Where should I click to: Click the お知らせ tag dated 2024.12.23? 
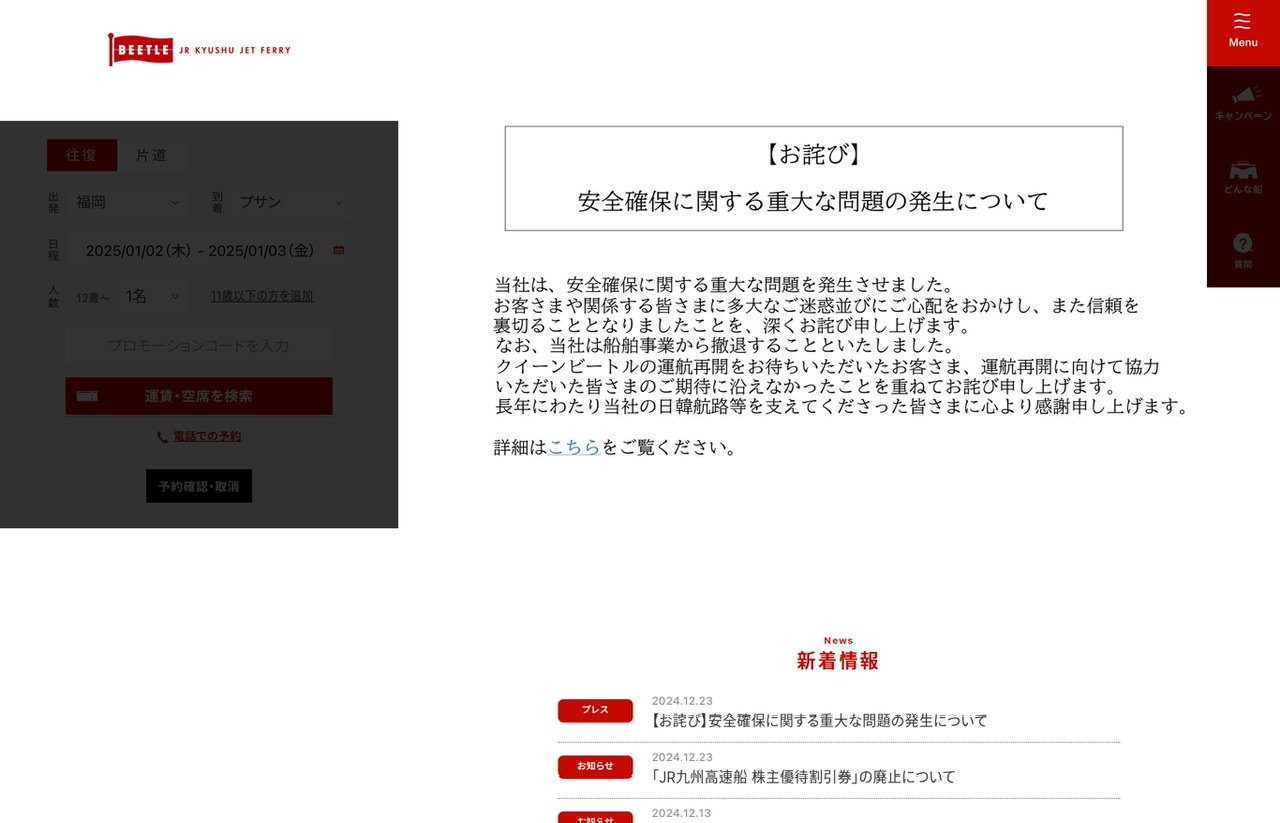tap(595, 766)
